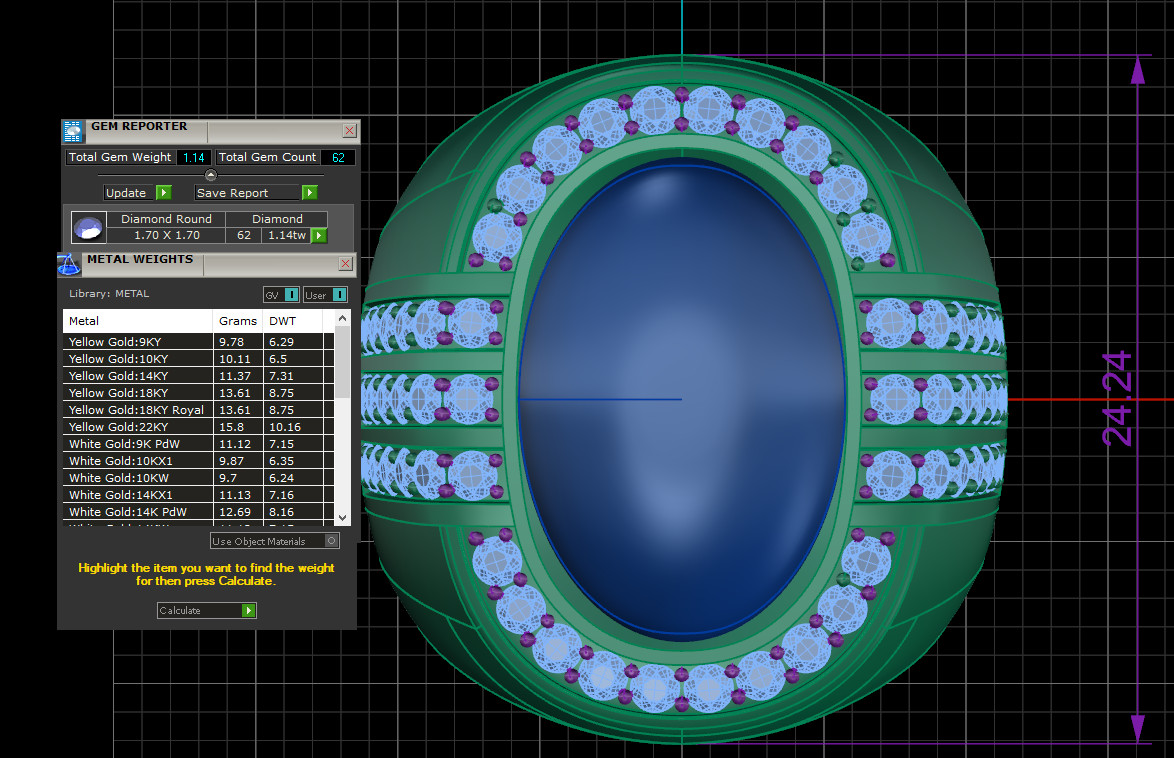This screenshot has width=1174, height=758.
Task: Click the Update button label
Action: (x=127, y=193)
